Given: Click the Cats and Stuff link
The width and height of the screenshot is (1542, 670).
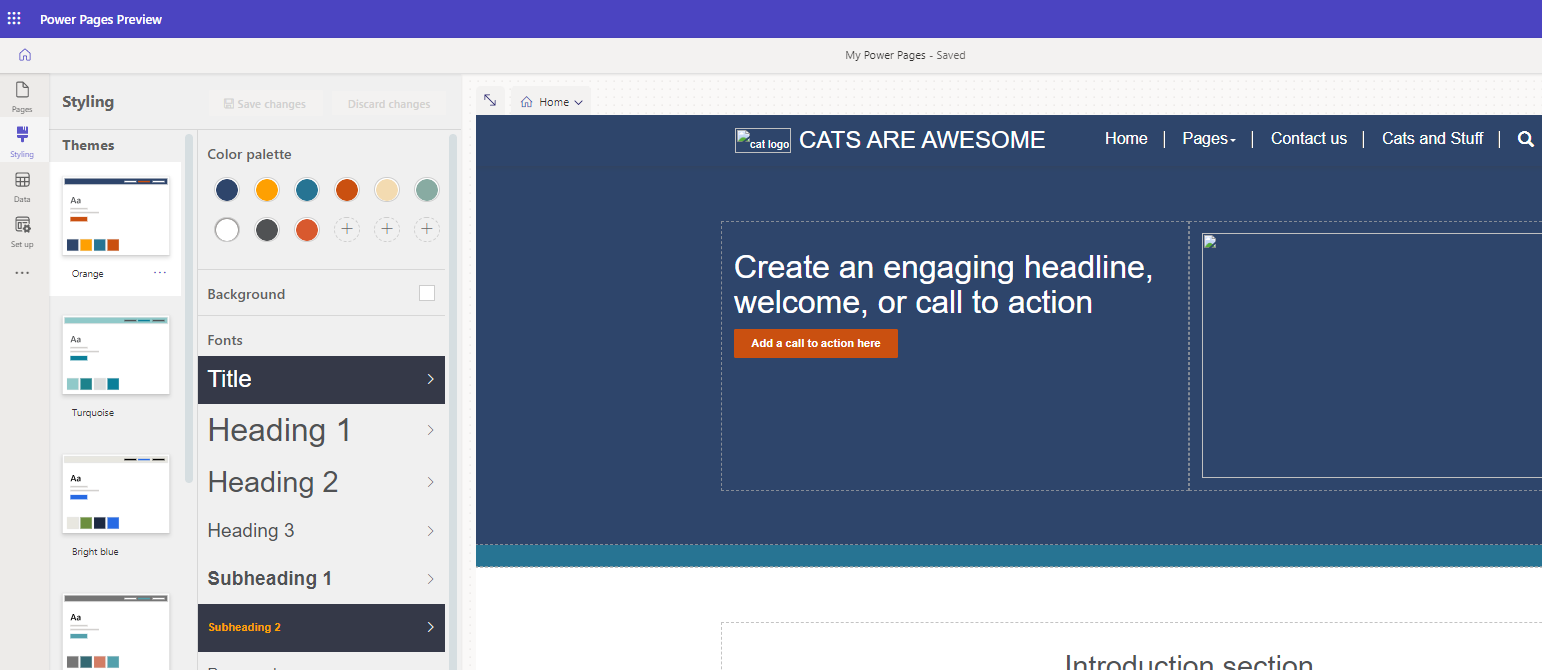Looking at the screenshot, I should click(x=1432, y=139).
